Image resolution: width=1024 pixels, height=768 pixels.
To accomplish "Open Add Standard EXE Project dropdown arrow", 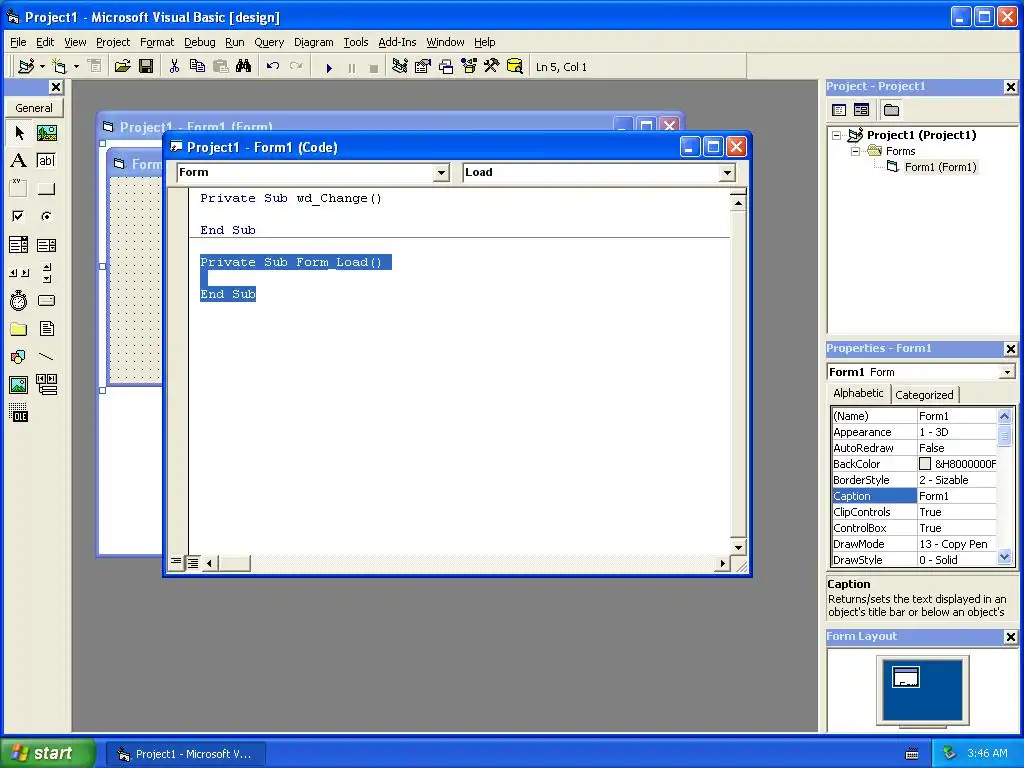I will tap(42, 66).
